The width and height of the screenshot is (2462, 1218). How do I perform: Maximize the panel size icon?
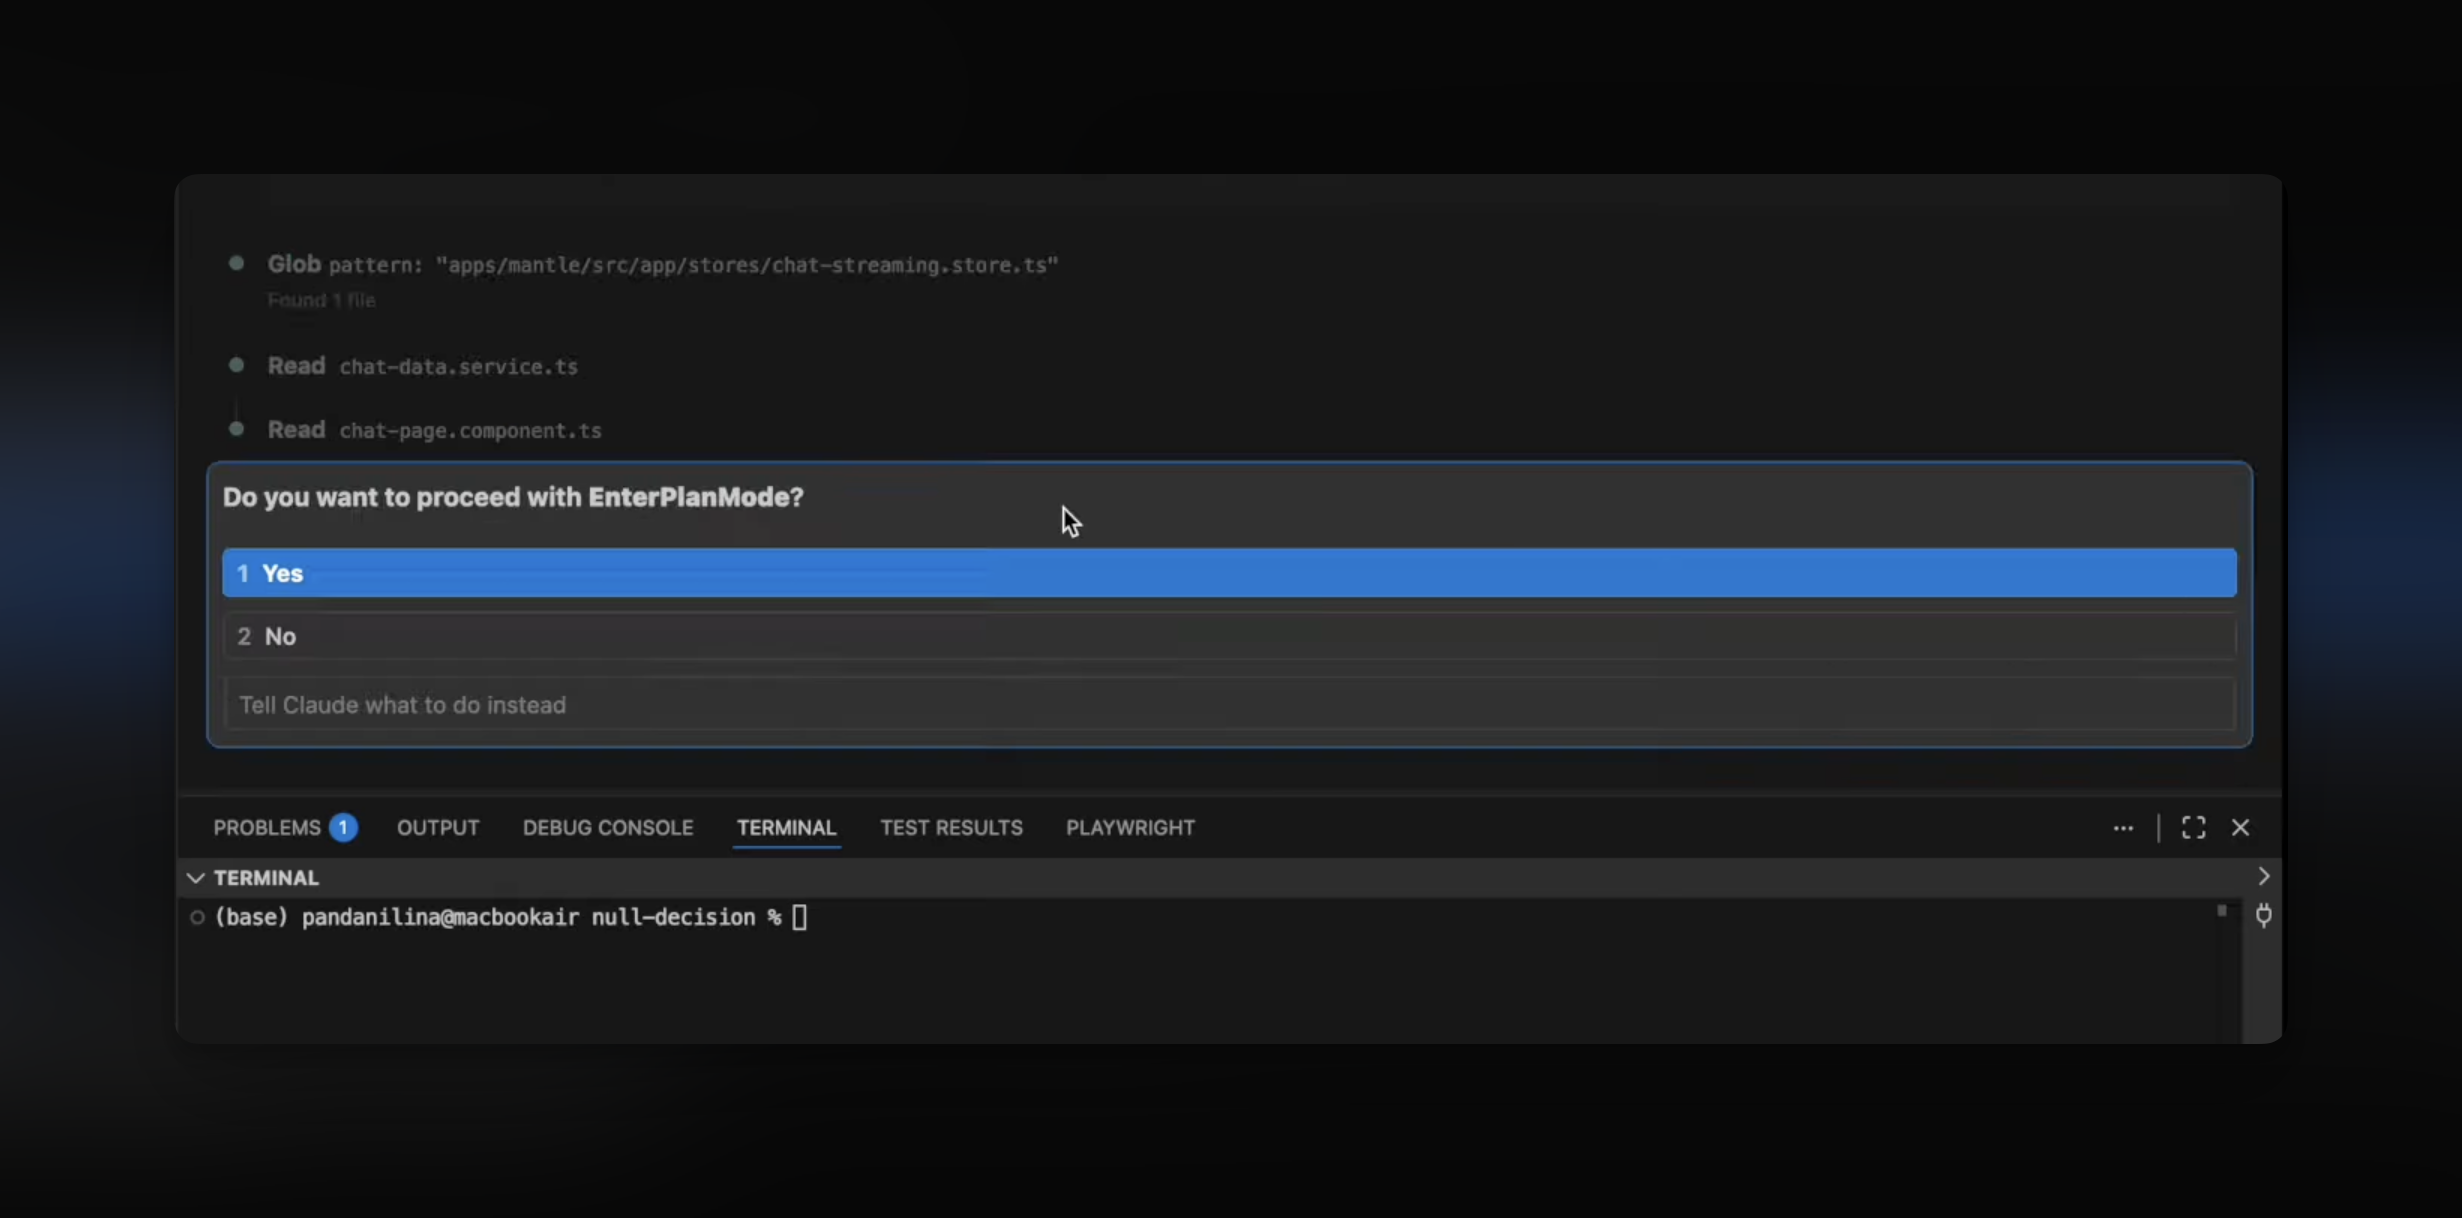coord(2193,828)
